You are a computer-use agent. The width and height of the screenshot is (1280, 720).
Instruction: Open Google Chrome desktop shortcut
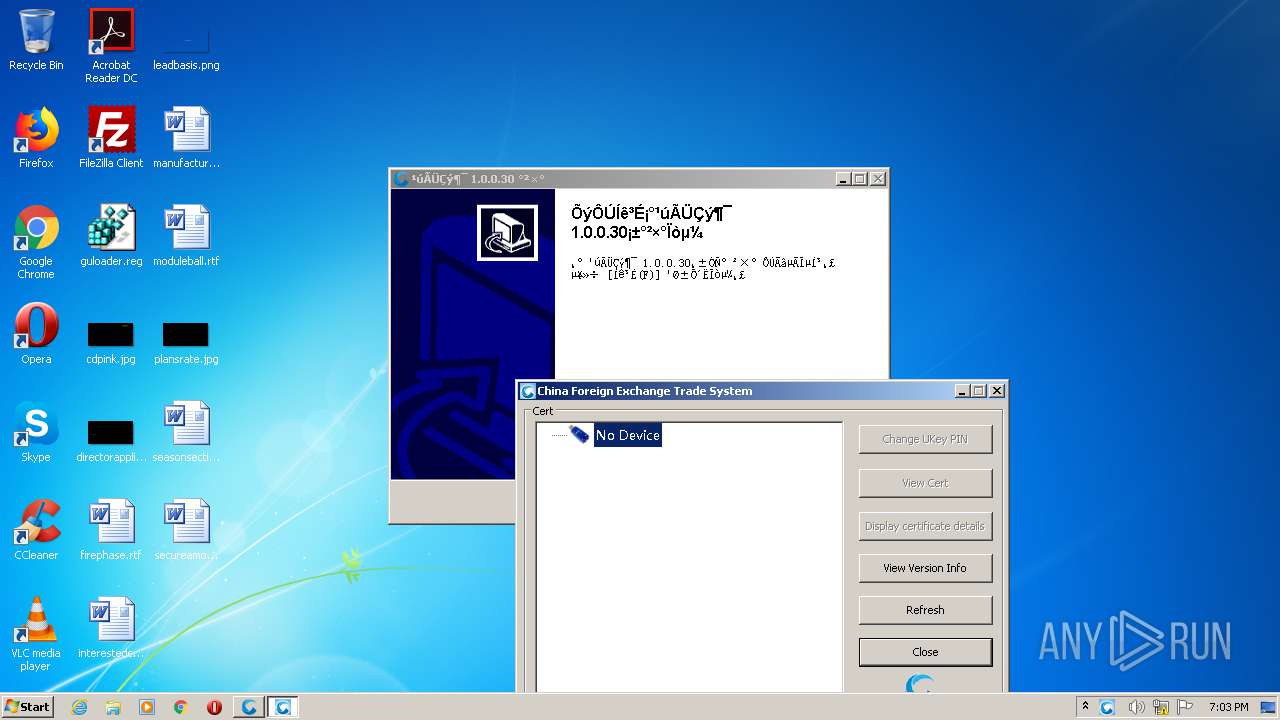coord(36,242)
